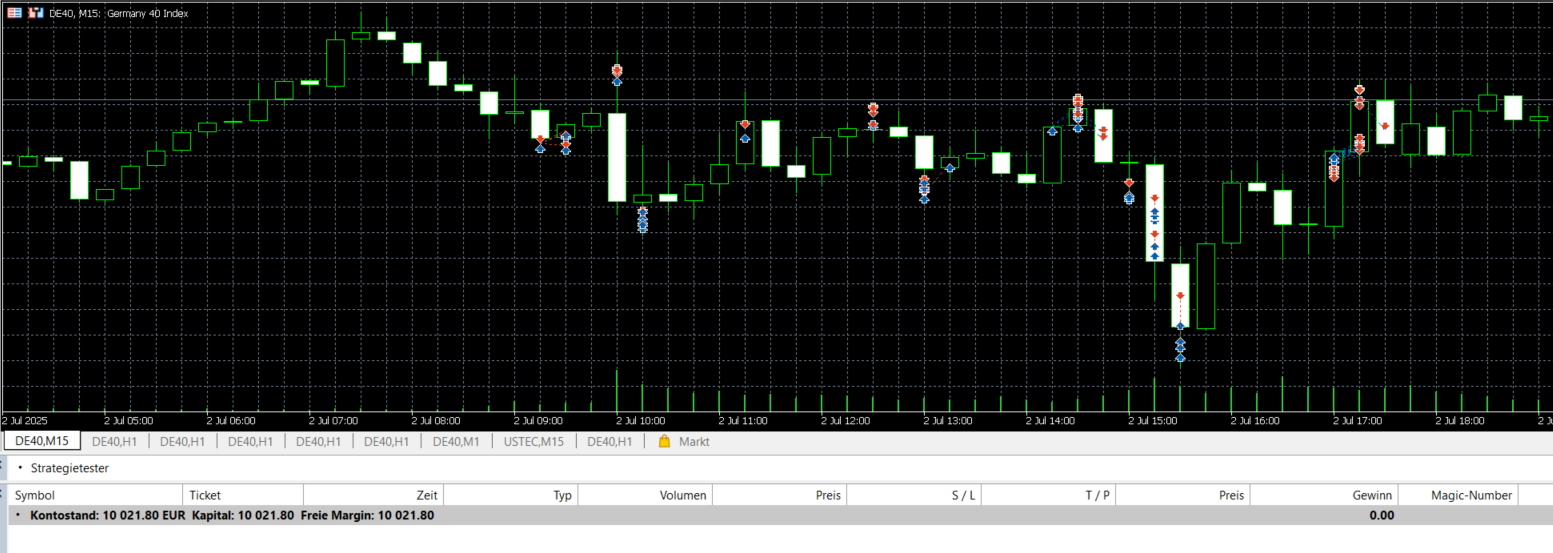The width and height of the screenshot is (1553, 553).
Task: Open the Markt tab
Action: tap(684, 441)
